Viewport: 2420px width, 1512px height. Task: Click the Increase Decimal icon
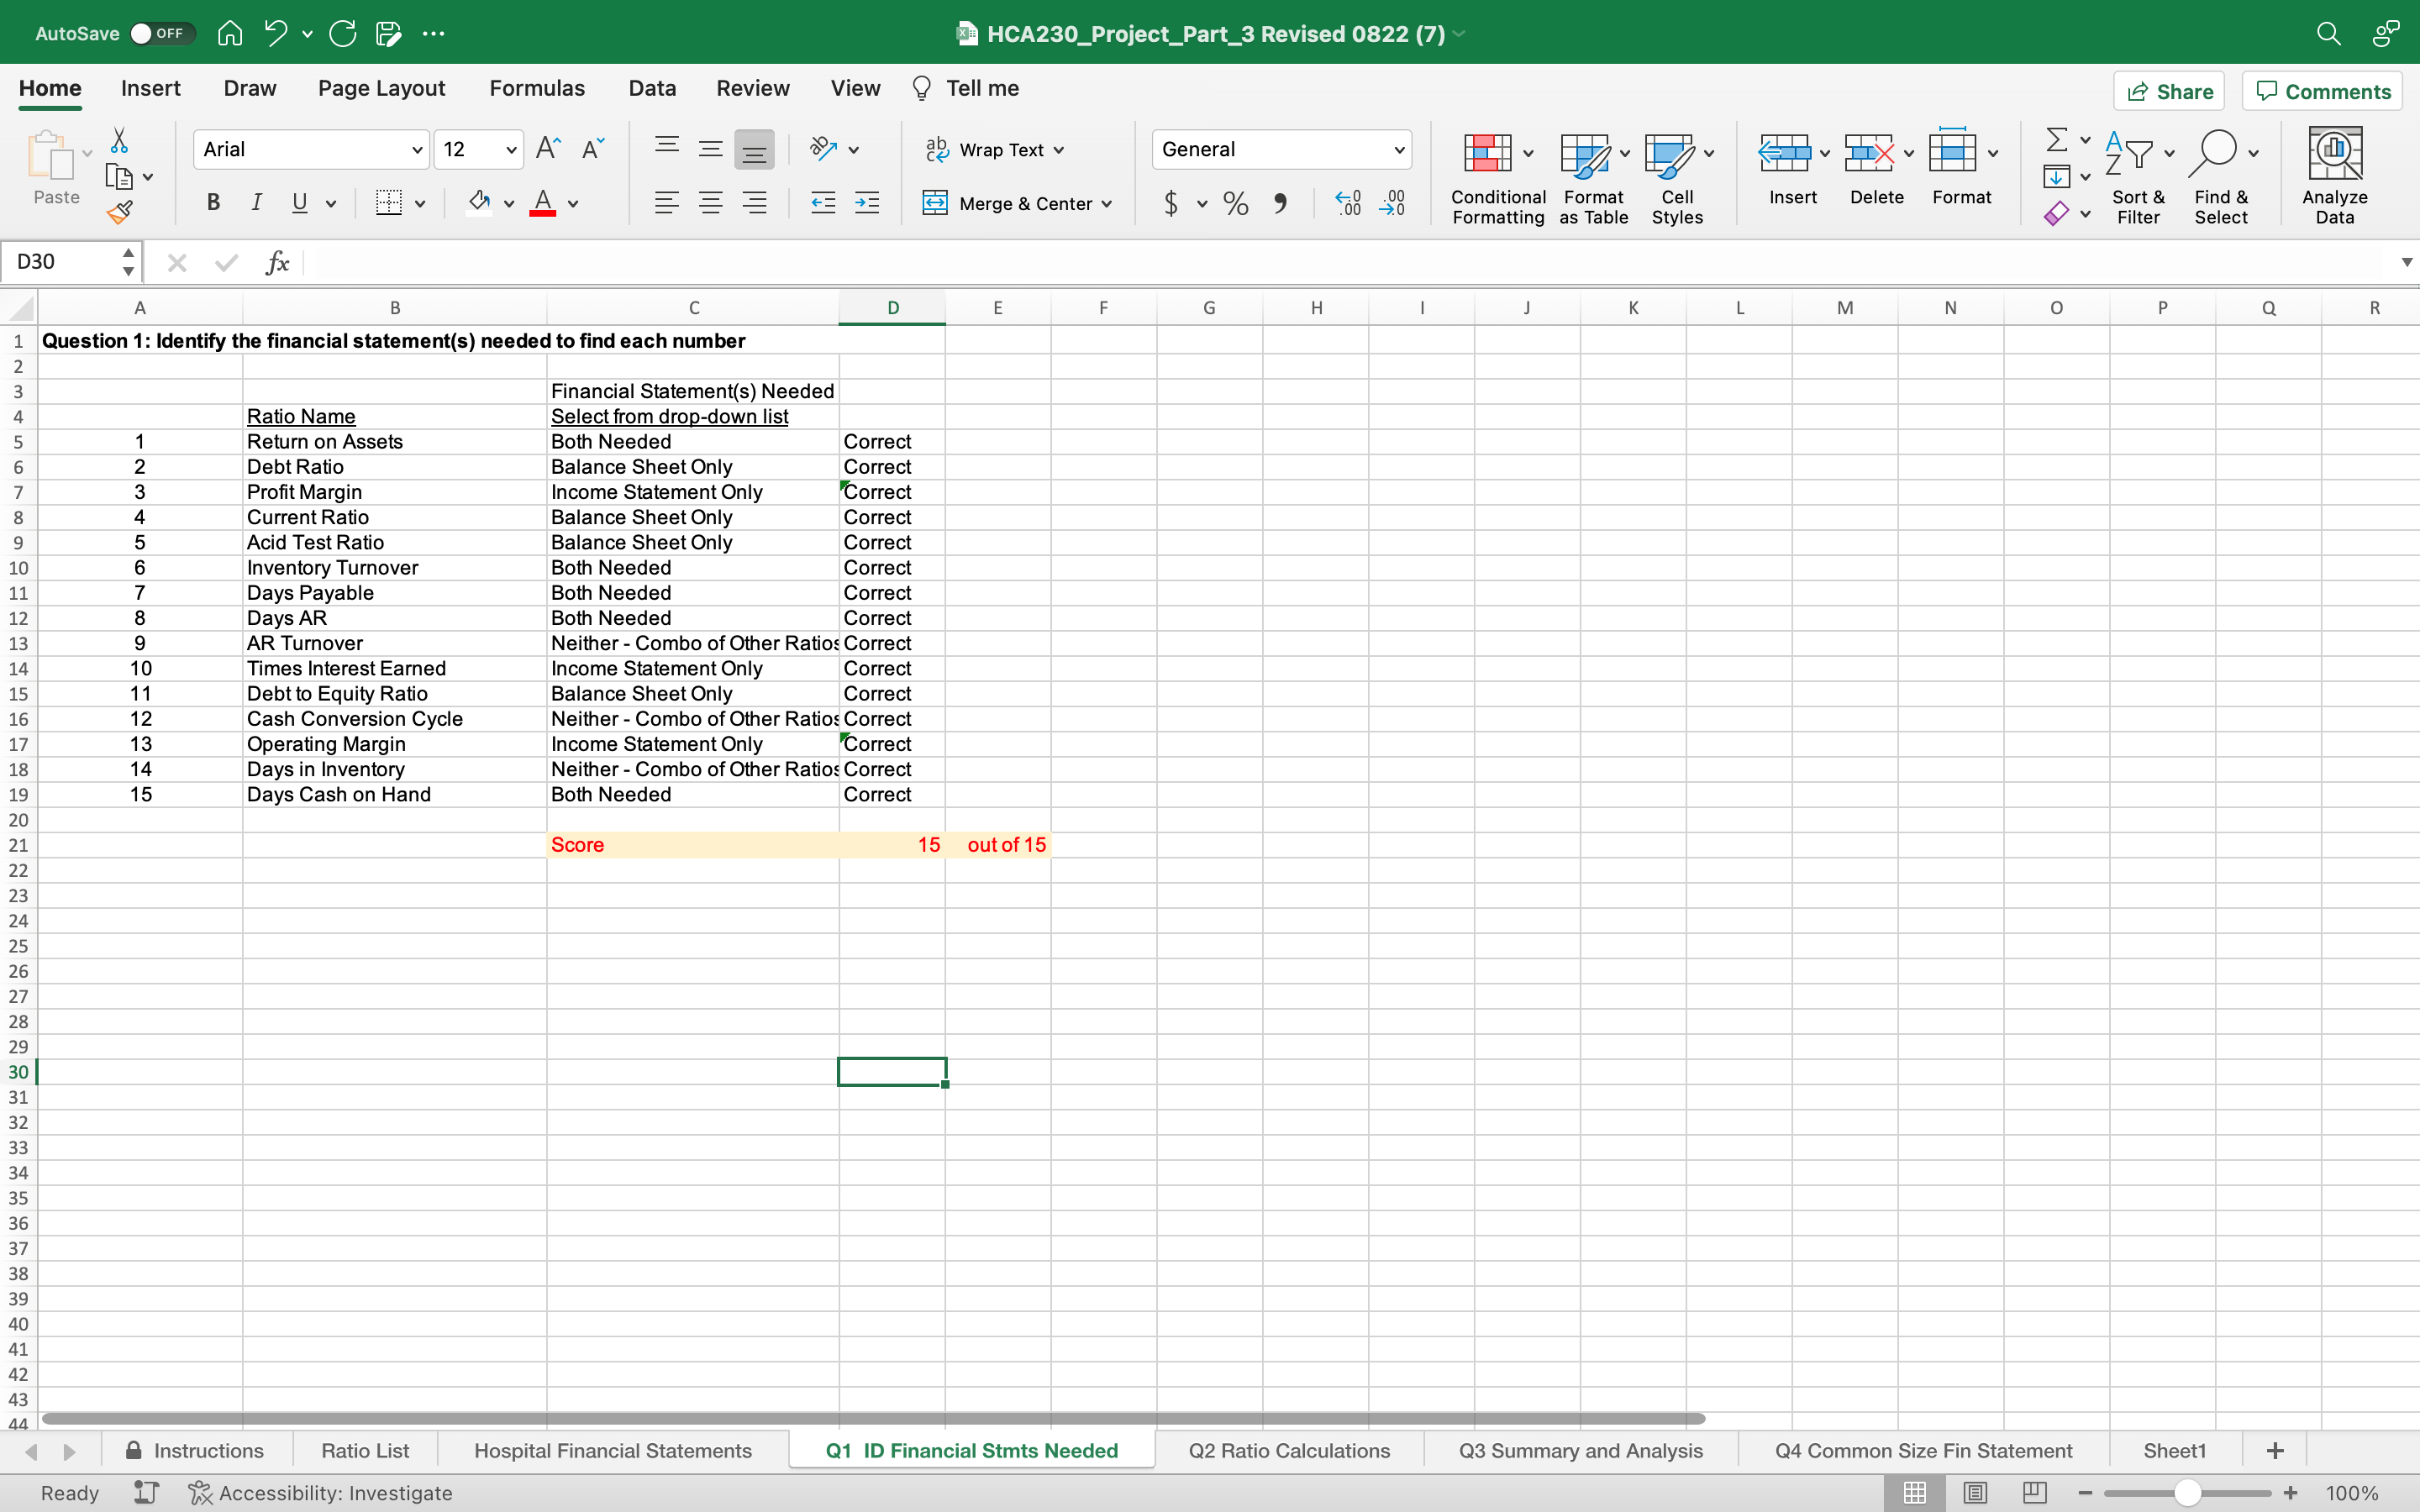(1347, 203)
